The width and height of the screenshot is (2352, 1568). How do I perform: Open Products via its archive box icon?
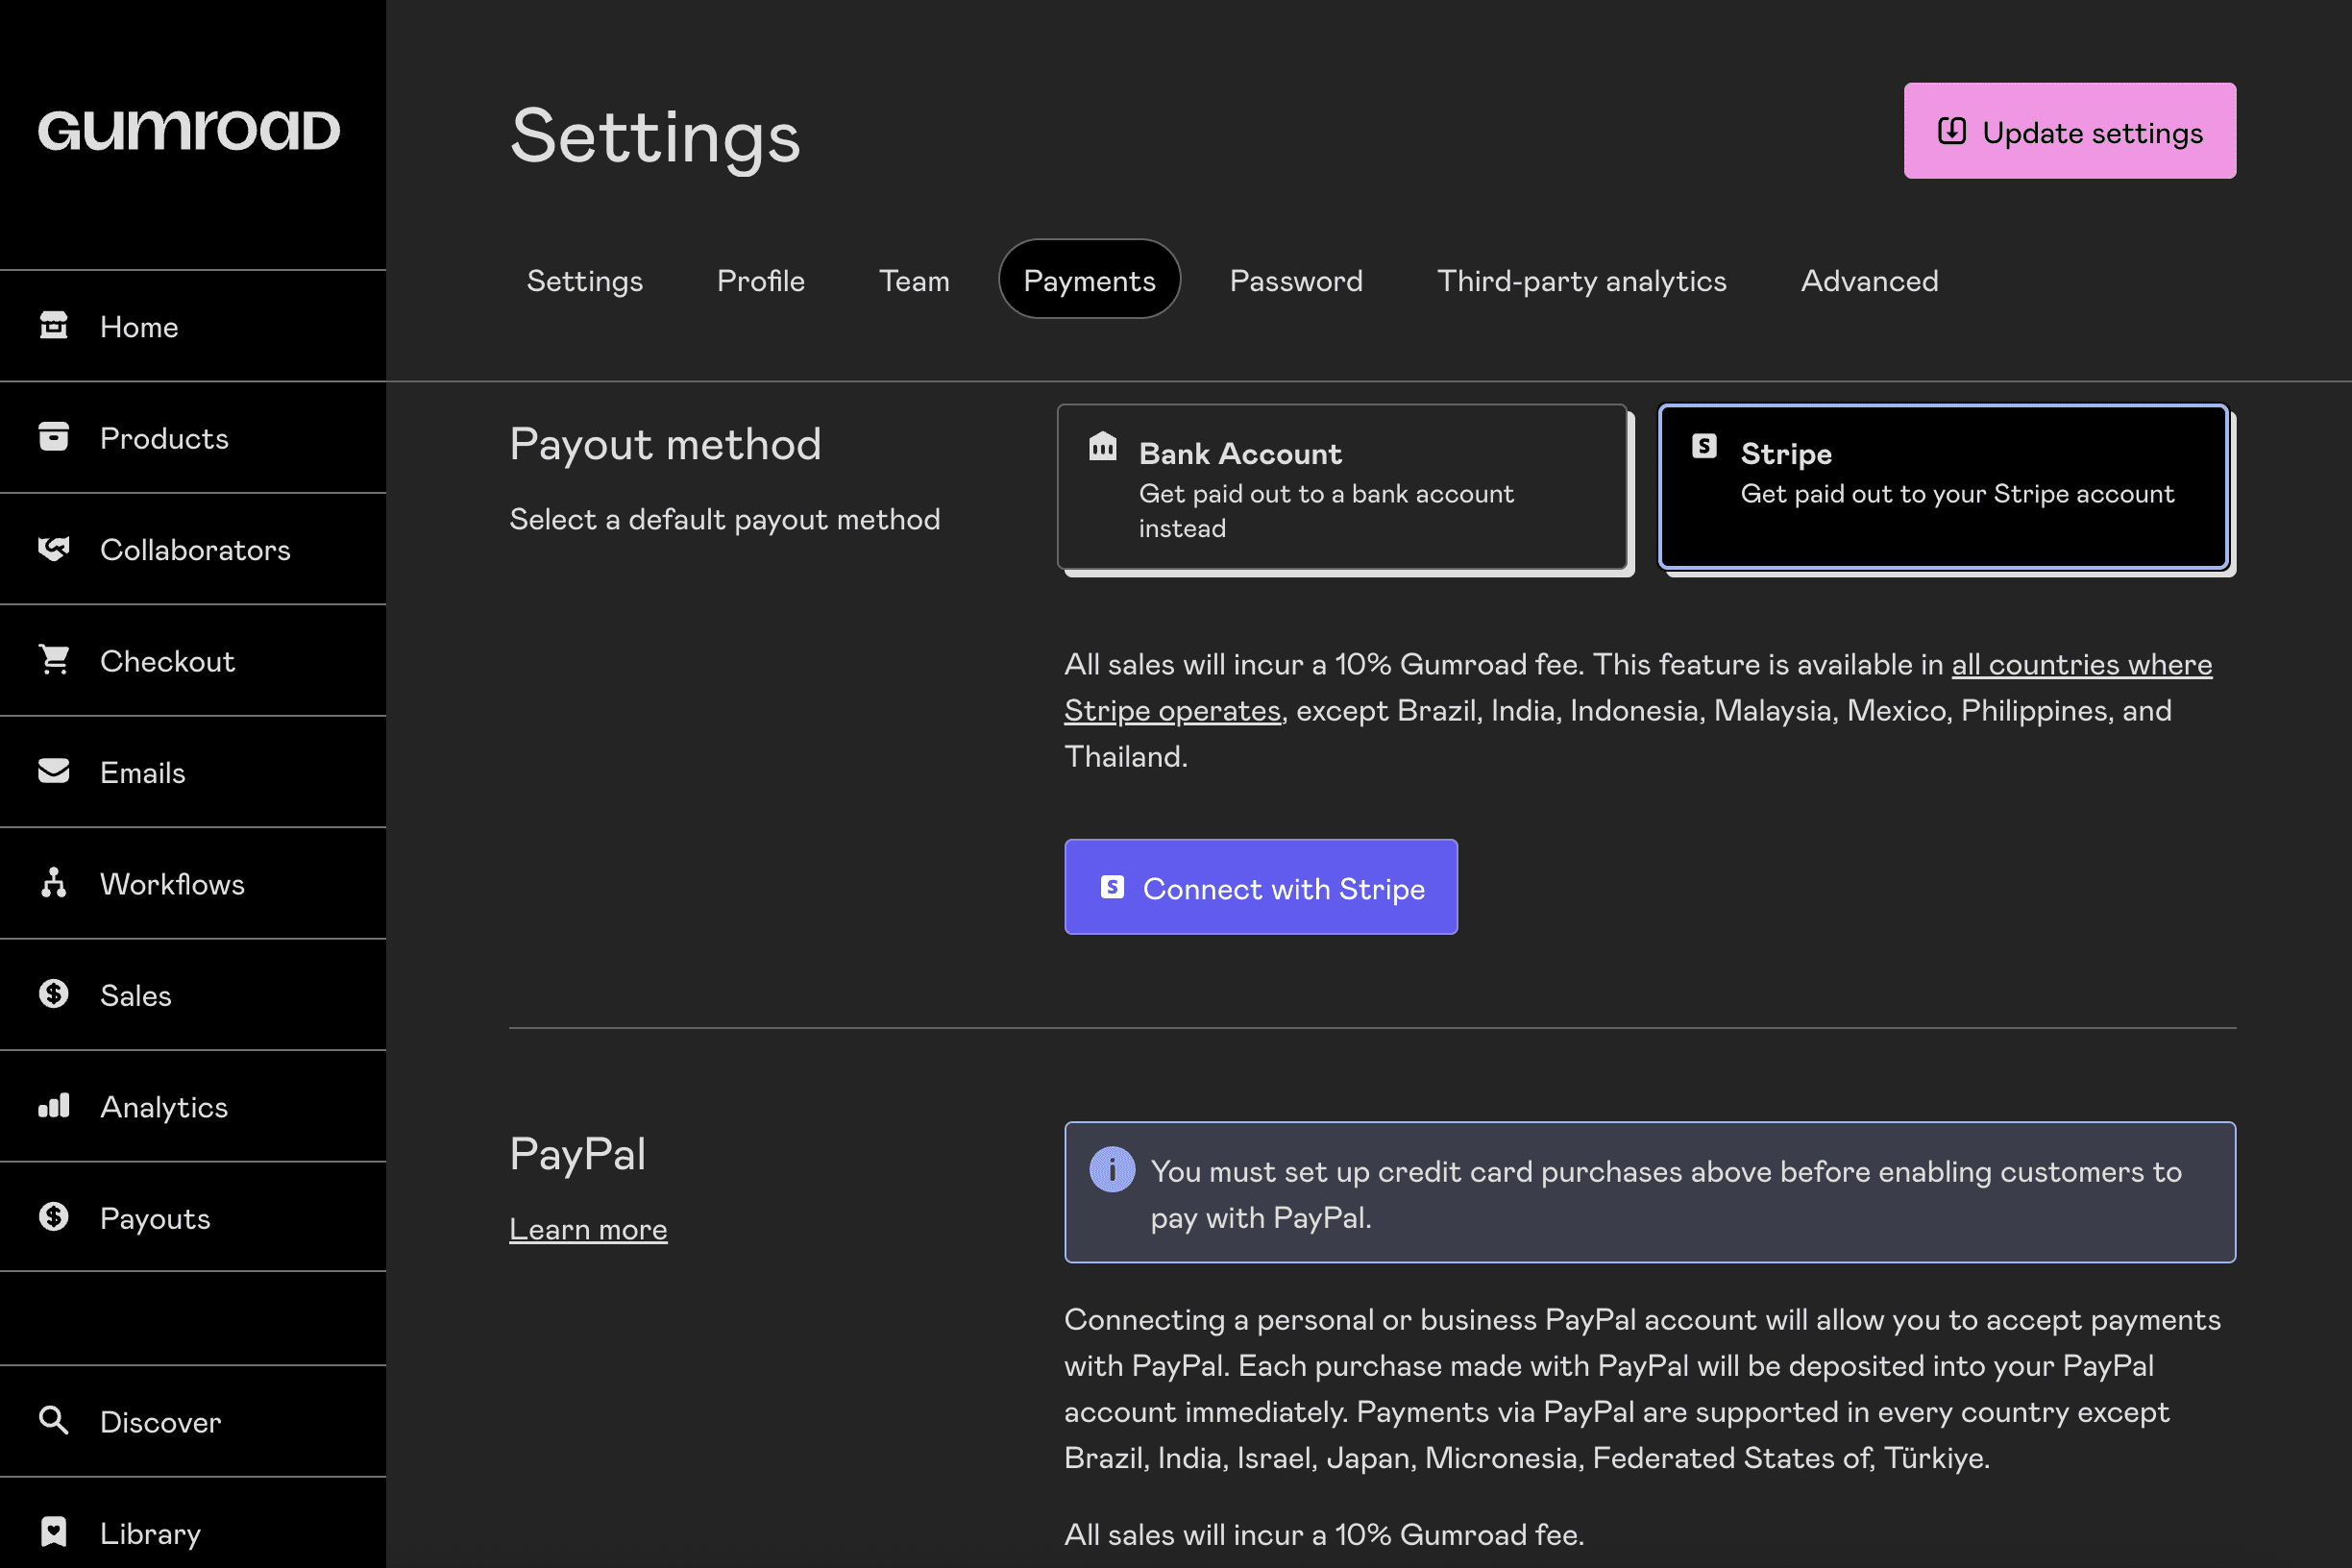[x=54, y=437]
